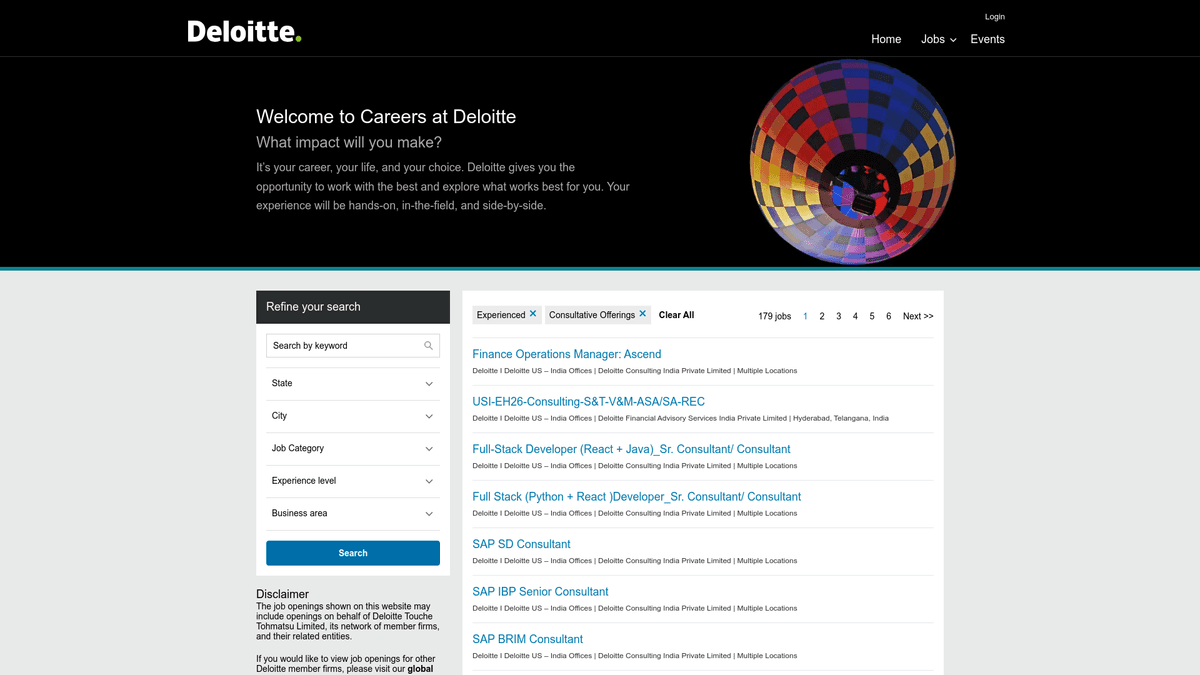This screenshot has height=675, width=1200.
Task: Open the Events page
Action: click(987, 39)
